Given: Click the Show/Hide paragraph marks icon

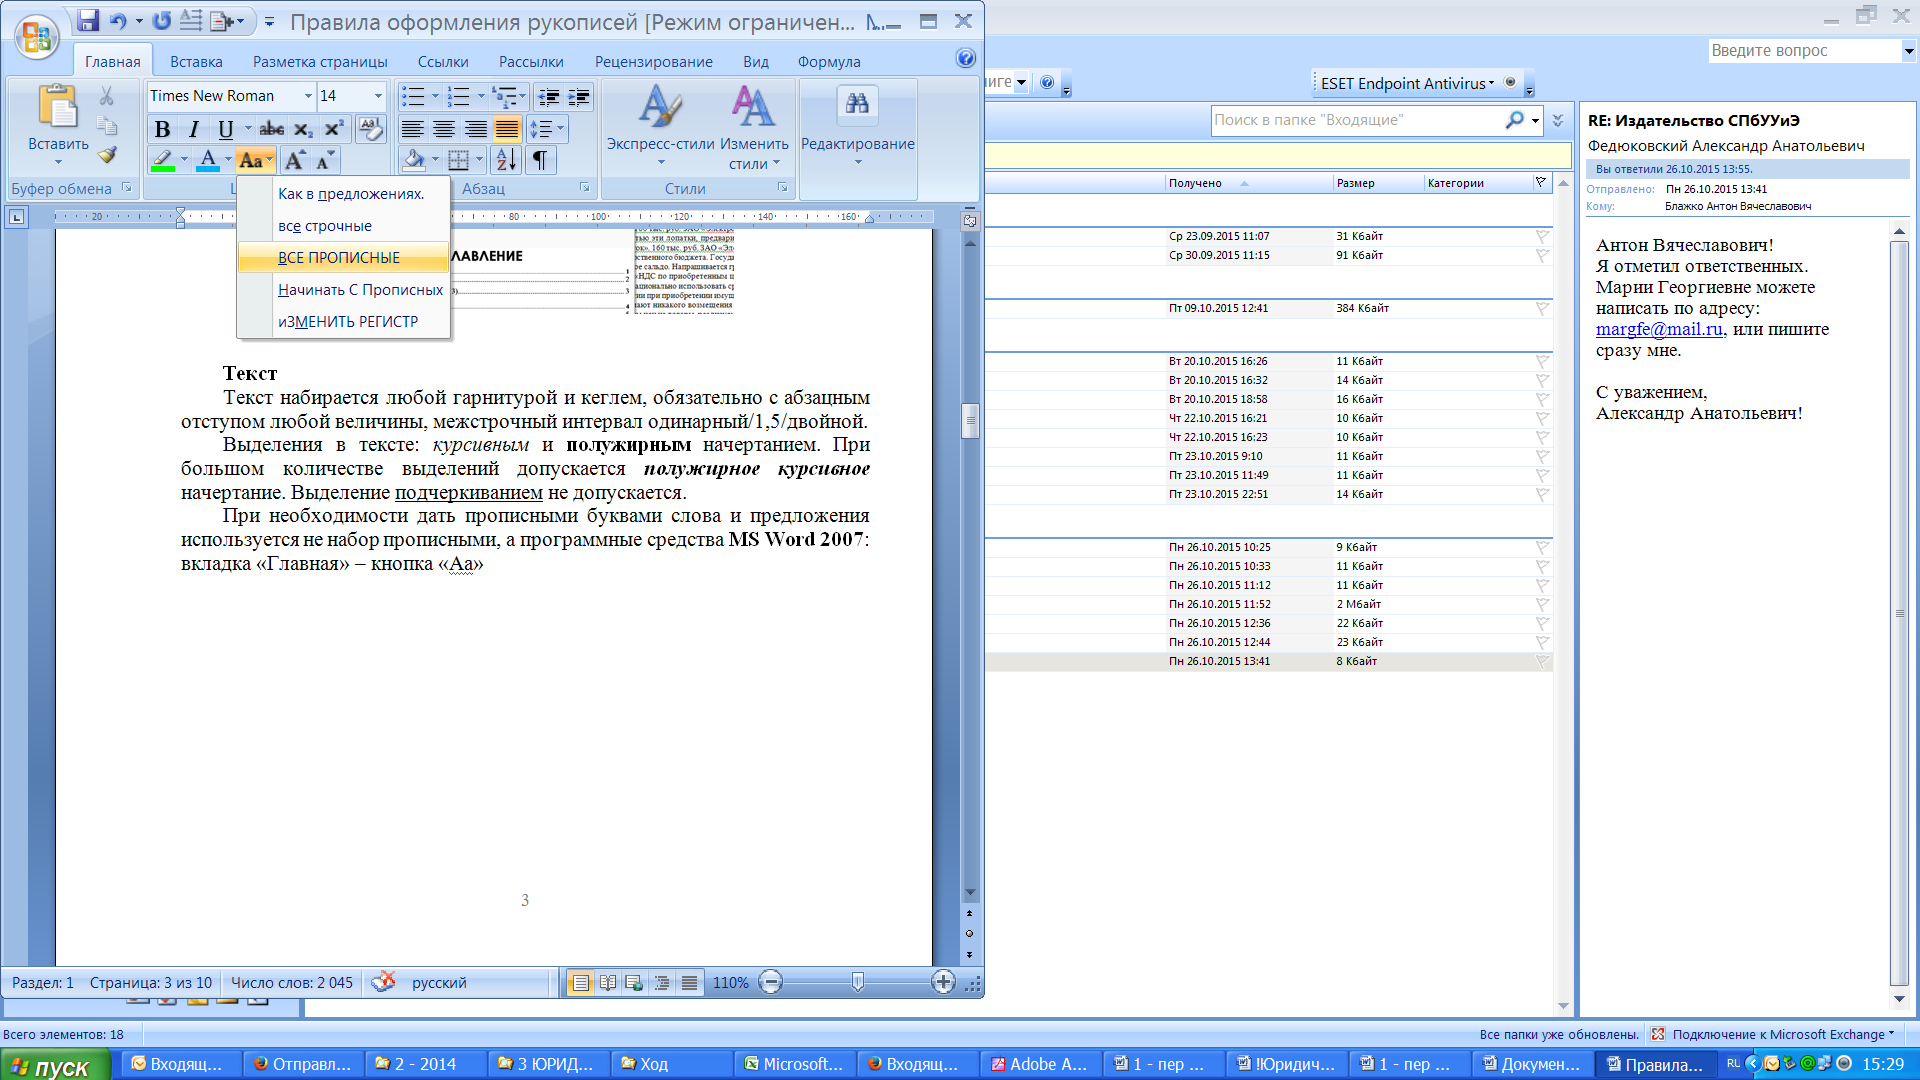Looking at the screenshot, I should pos(539,160).
